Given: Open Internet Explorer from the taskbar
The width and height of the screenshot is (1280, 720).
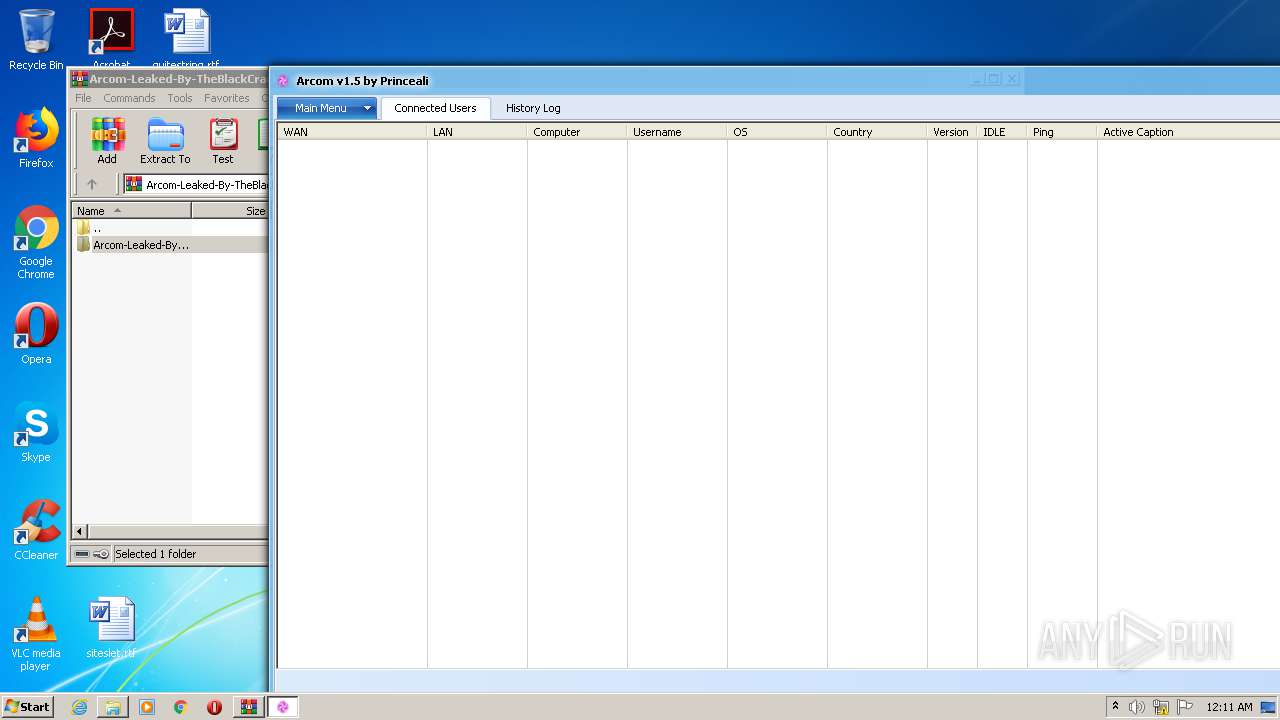Looking at the screenshot, I should (79, 707).
